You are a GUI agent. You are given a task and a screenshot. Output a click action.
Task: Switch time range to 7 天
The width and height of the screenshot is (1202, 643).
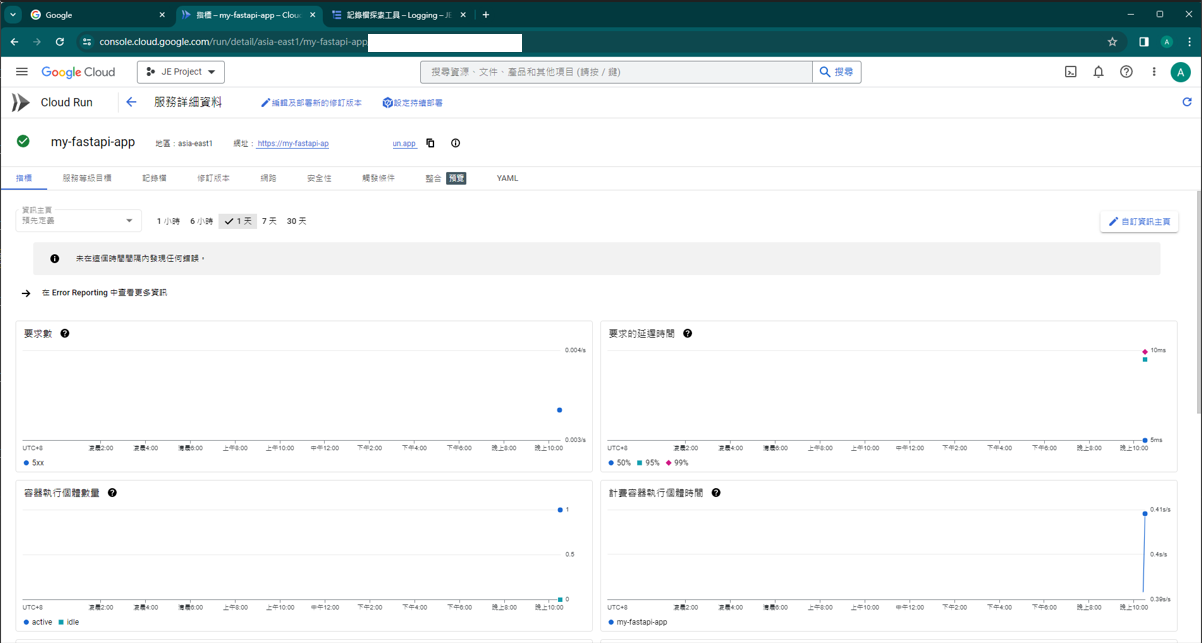click(269, 221)
